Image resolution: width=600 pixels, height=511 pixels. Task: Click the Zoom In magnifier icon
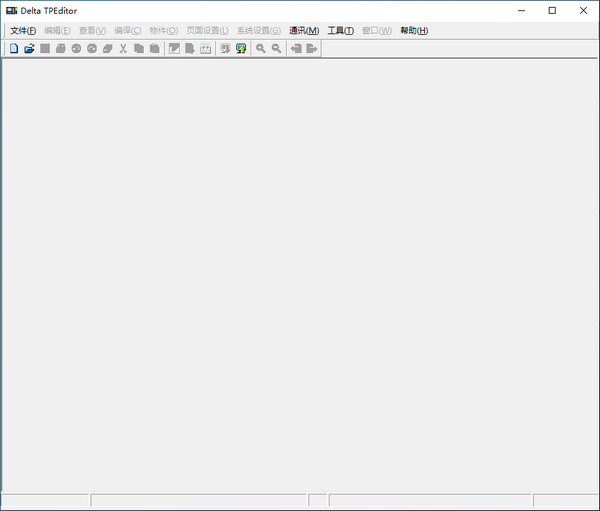261,49
